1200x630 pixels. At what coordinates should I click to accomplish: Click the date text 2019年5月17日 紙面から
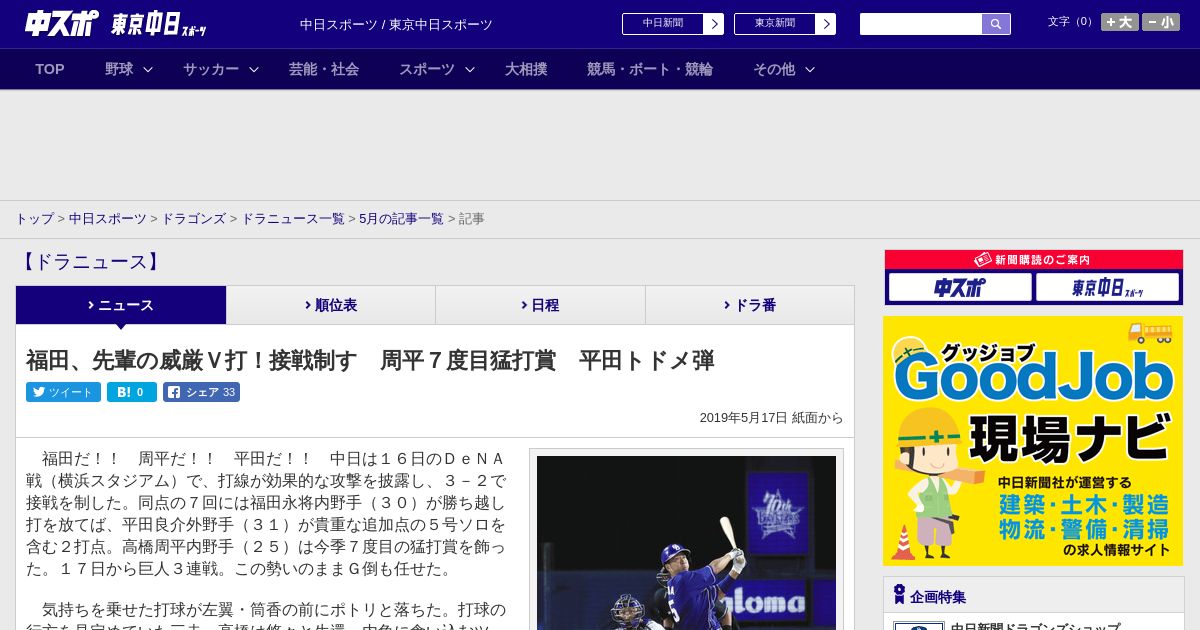771,418
